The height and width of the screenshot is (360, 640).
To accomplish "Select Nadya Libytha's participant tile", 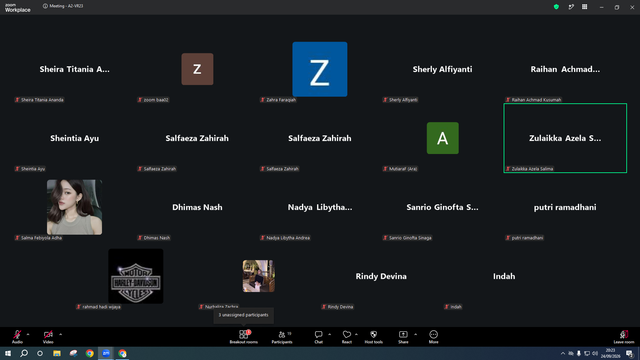I will point(320,207).
